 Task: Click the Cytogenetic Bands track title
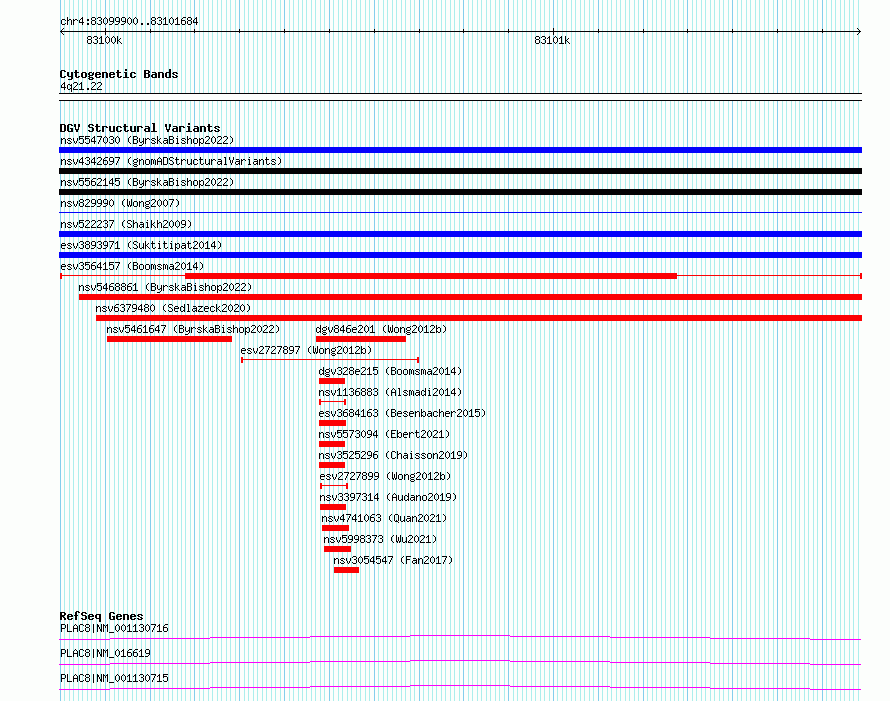pyautogui.click(x=119, y=74)
